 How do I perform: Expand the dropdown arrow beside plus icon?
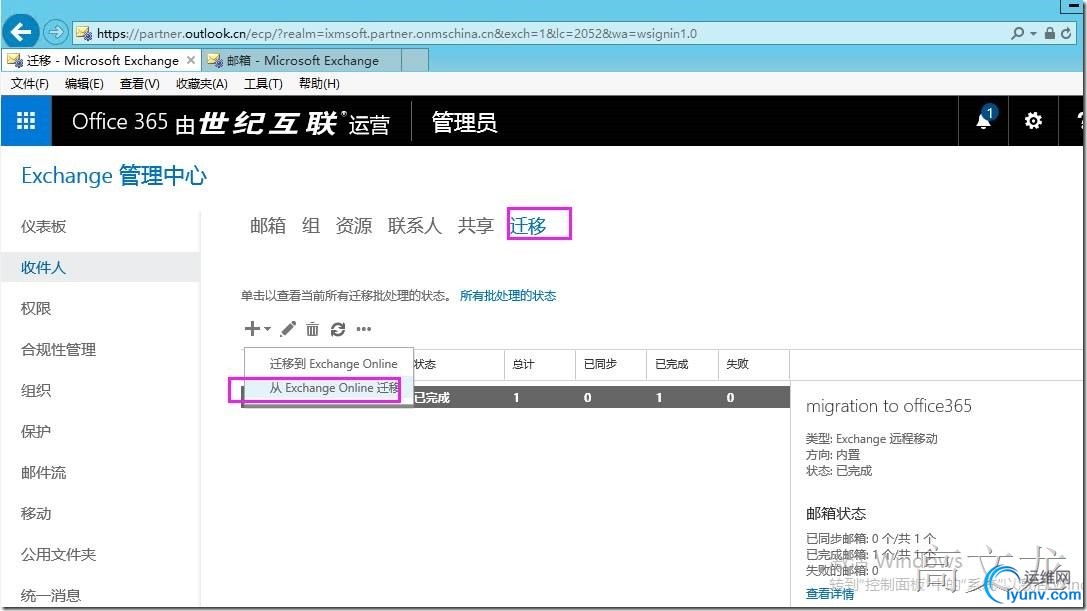pyautogui.click(x=267, y=329)
